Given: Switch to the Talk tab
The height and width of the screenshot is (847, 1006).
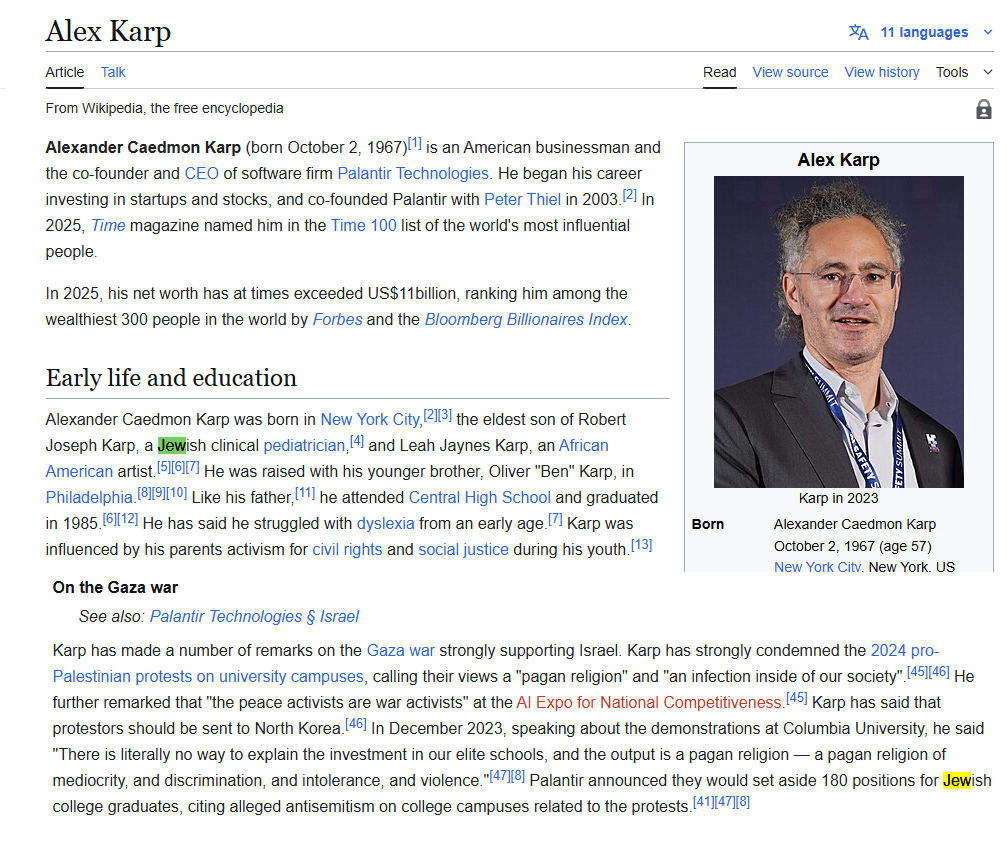Looking at the screenshot, I should click(113, 73).
